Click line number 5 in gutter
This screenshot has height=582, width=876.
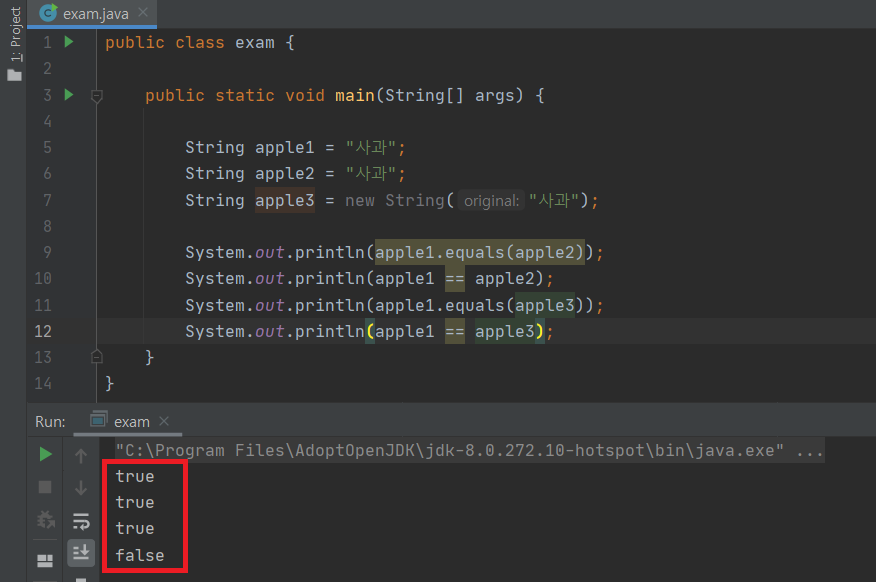click(47, 147)
